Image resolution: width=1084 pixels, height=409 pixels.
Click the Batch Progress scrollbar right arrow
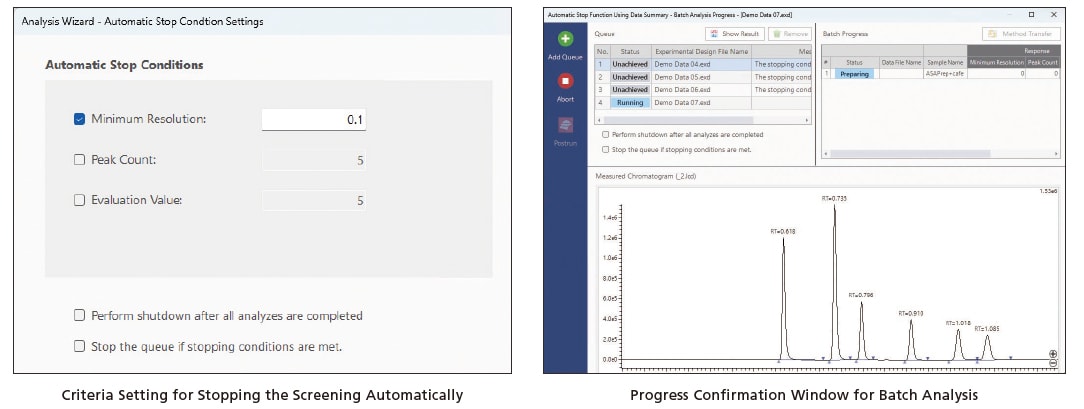click(1056, 154)
